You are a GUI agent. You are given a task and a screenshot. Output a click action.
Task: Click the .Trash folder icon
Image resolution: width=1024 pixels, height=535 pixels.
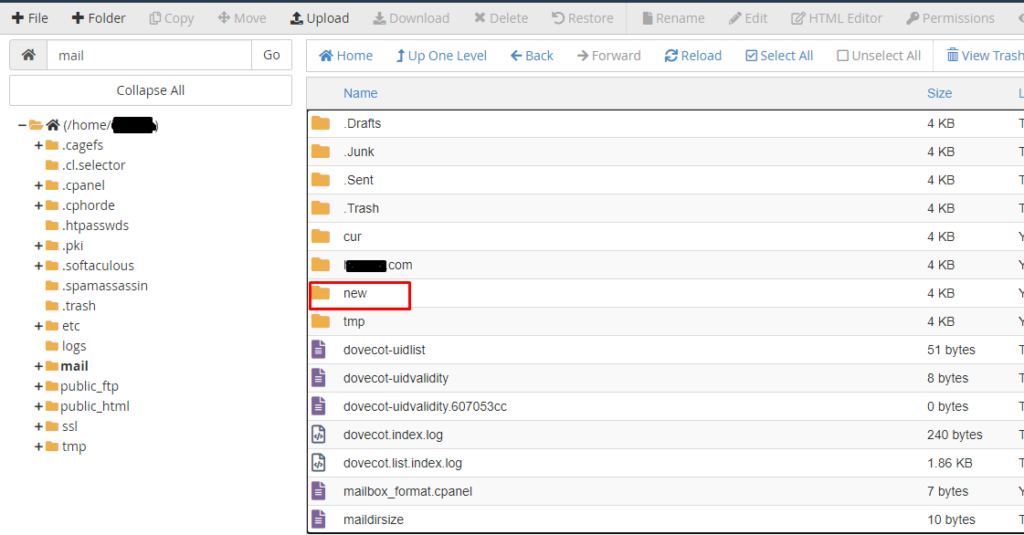click(321, 208)
